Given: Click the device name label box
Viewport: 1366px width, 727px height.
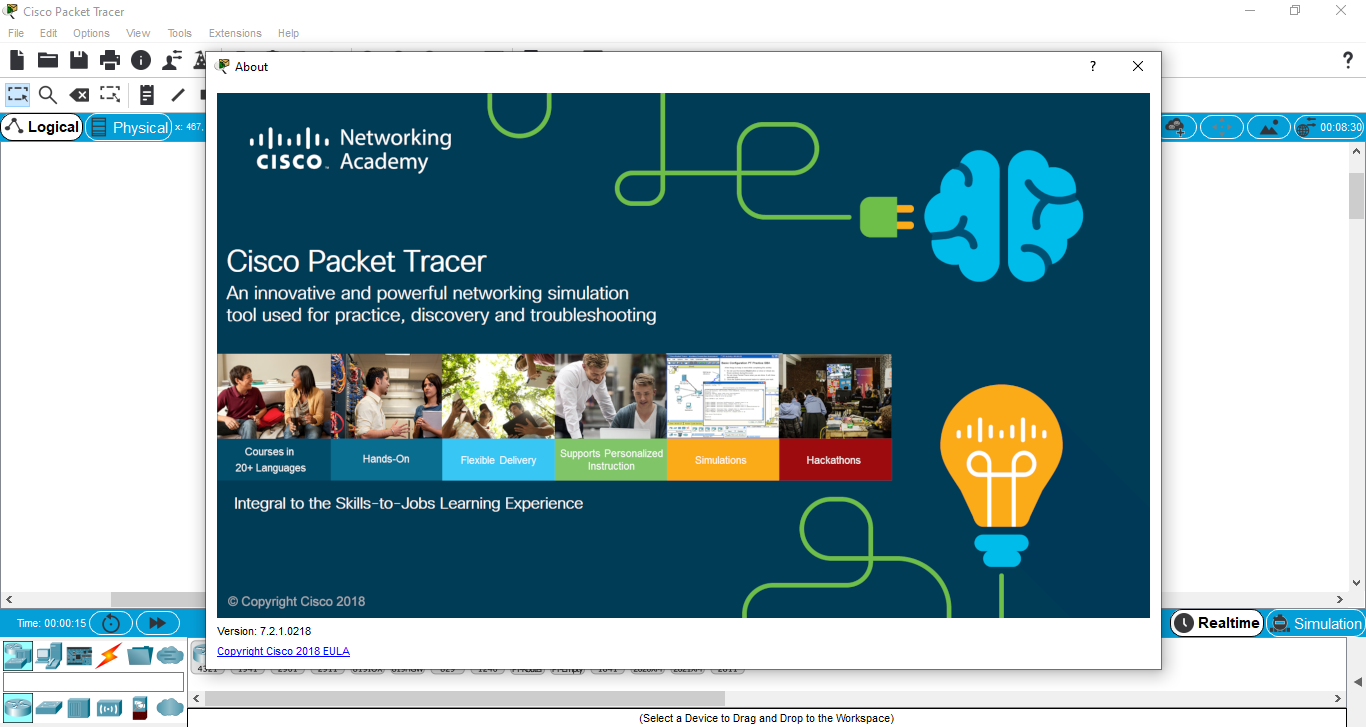Looking at the screenshot, I should pos(94,682).
